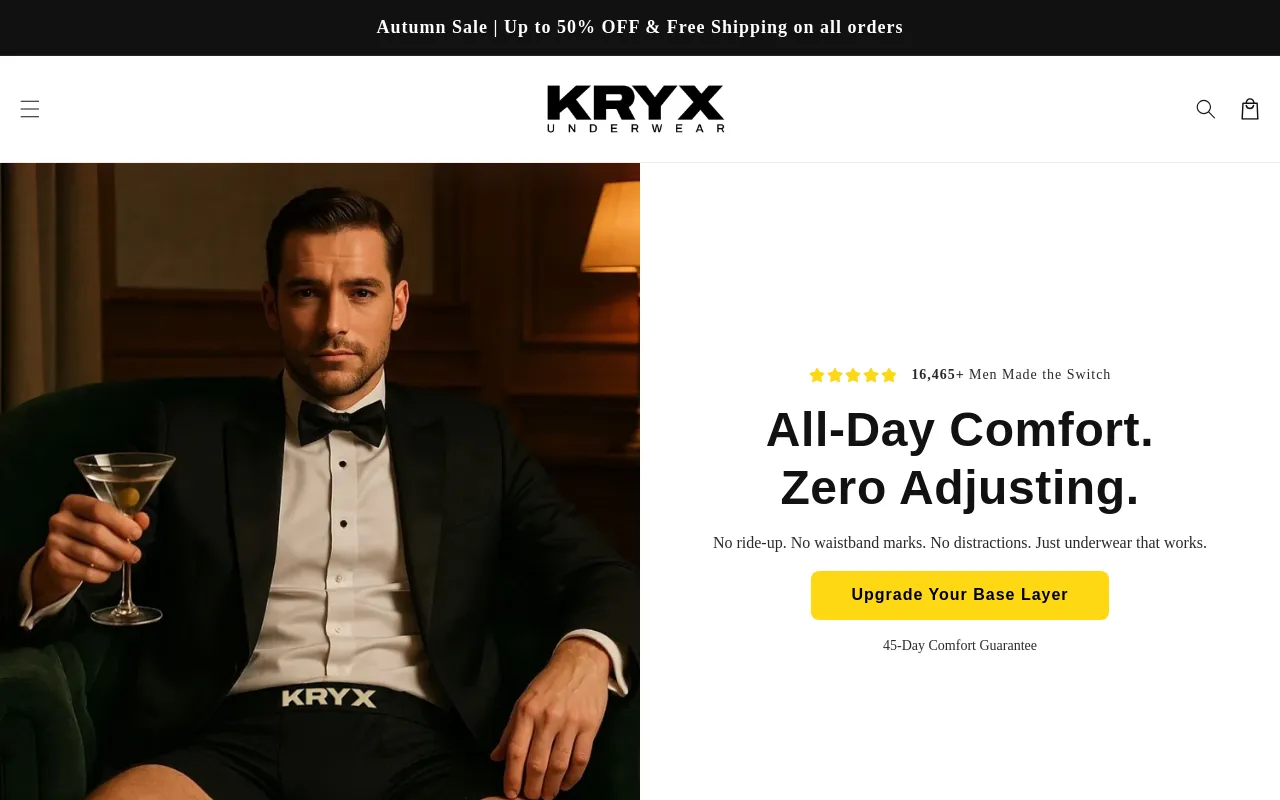The width and height of the screenshot is (1280, 800).
Task: Click the third yellow rating star
Action: click(x=853, y=375)
